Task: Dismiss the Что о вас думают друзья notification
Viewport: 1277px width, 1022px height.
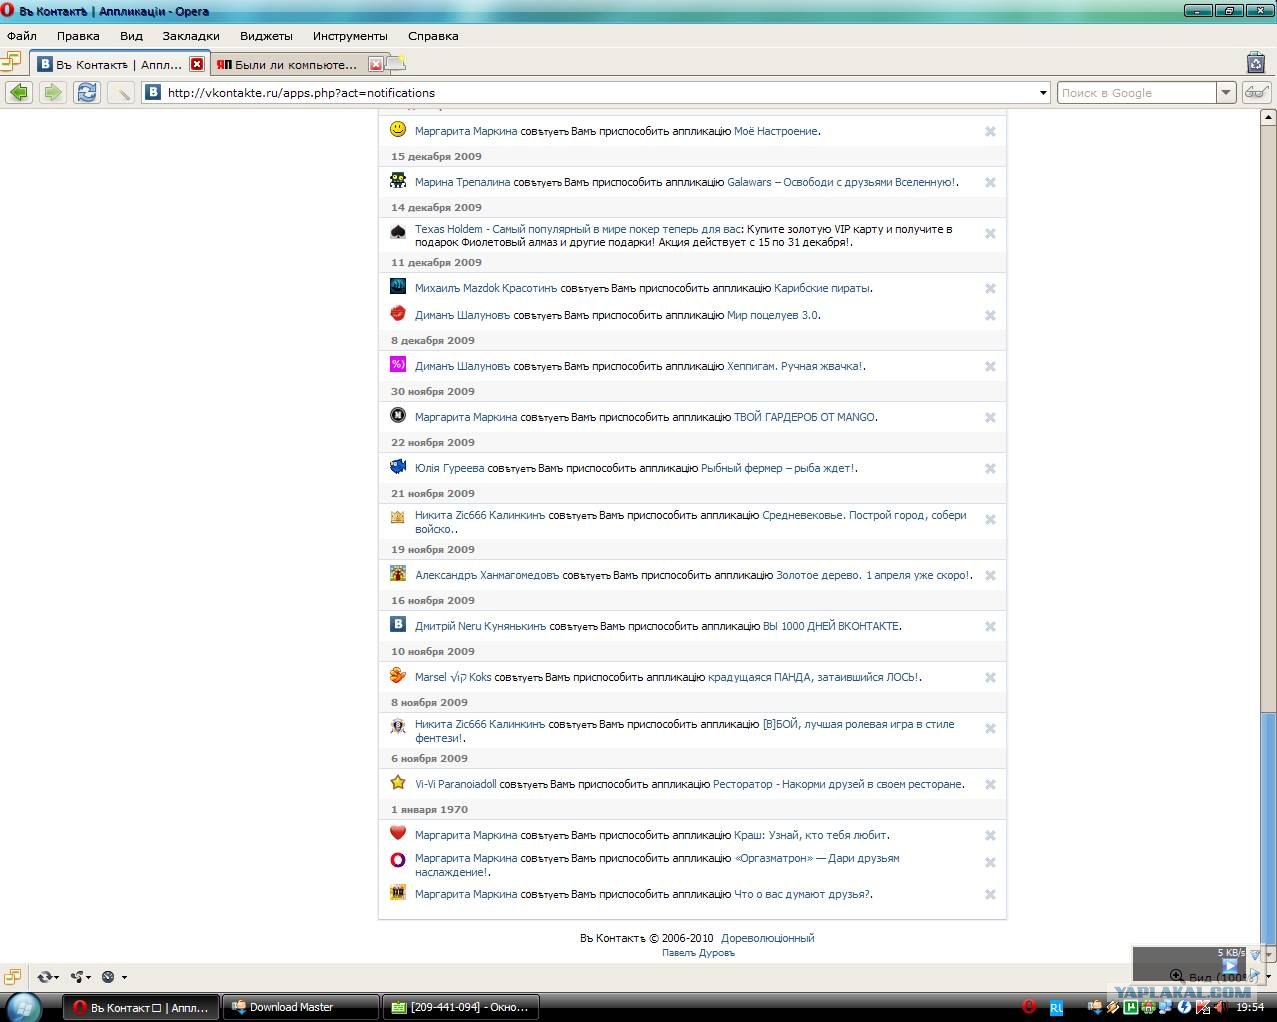Action: (x=990, y=894)
